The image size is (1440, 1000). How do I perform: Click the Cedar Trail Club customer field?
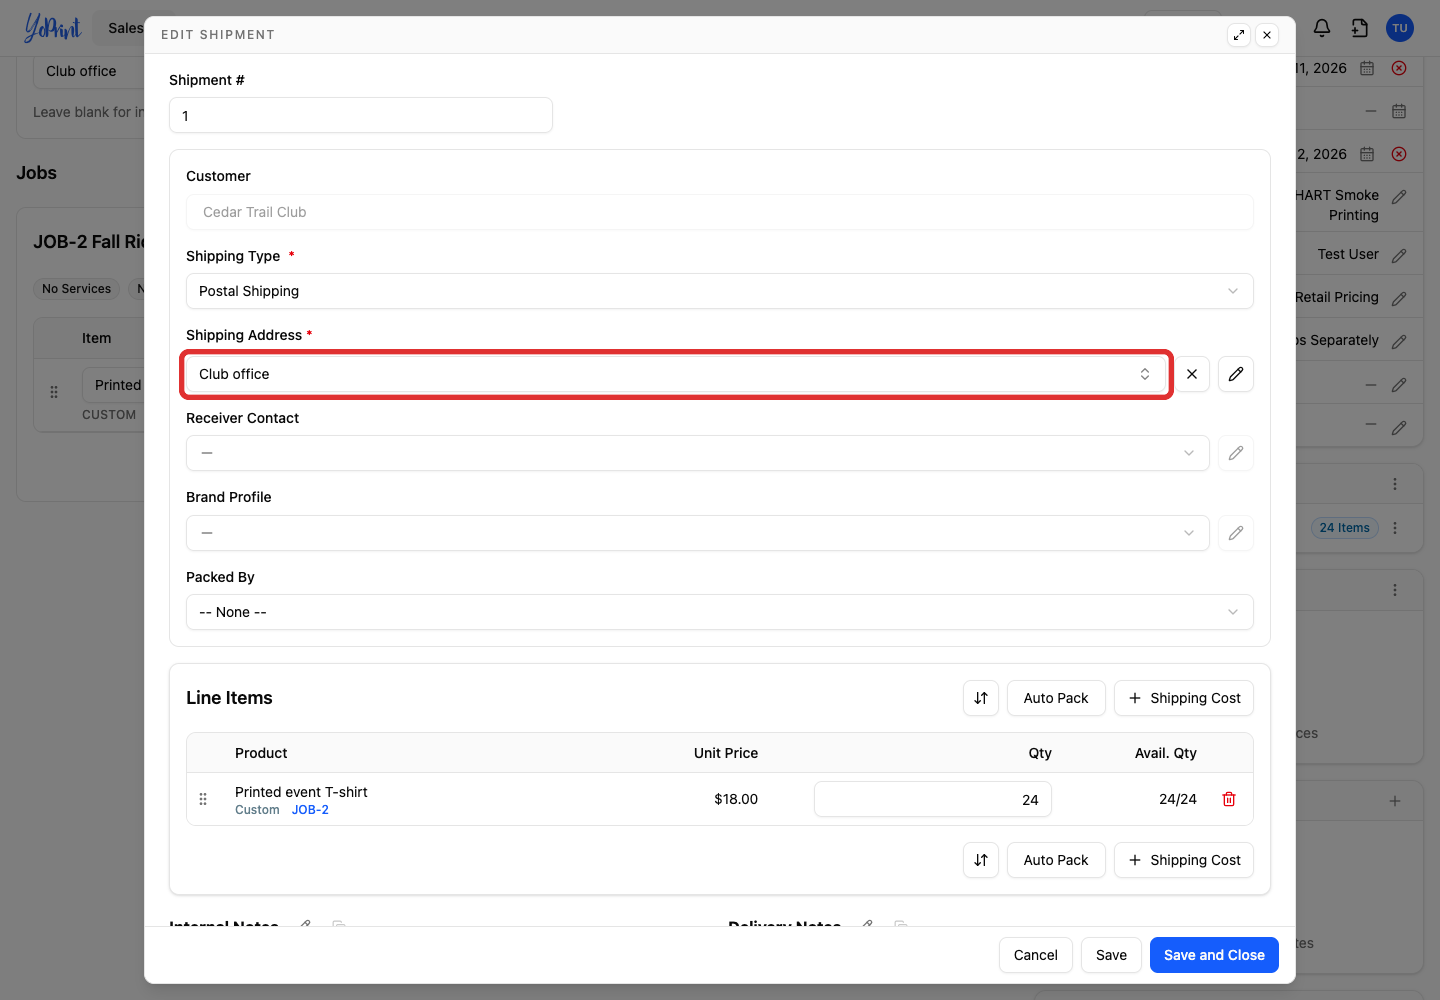pos(720,212)
